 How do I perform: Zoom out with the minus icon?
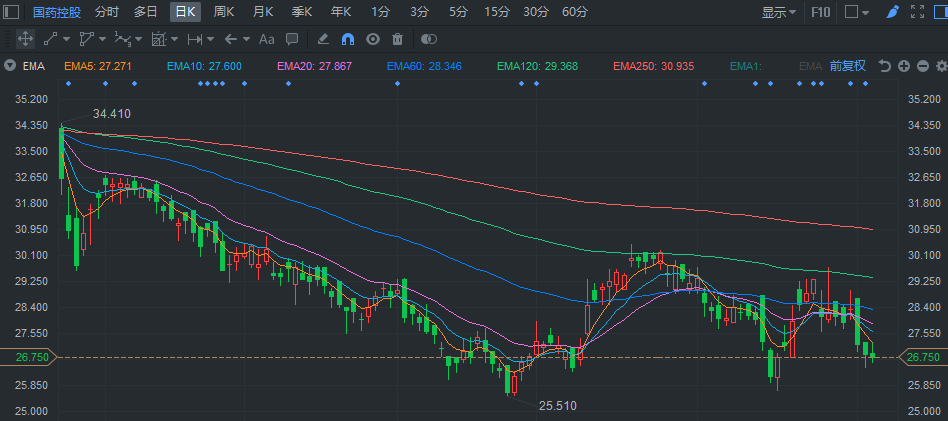pos(923,67)
